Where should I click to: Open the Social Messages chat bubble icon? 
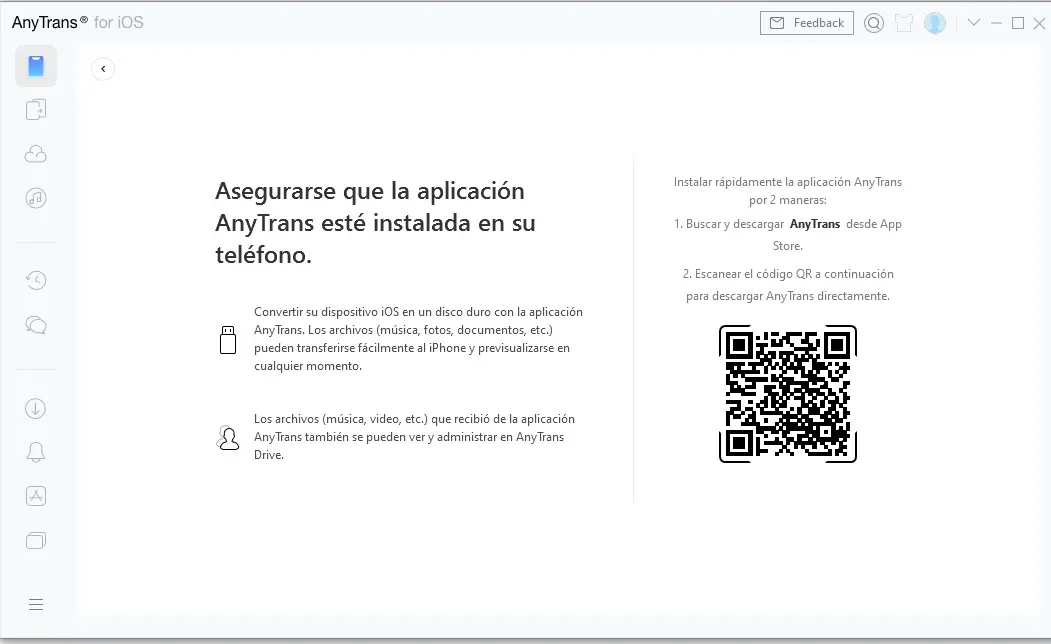click(36, 326)
